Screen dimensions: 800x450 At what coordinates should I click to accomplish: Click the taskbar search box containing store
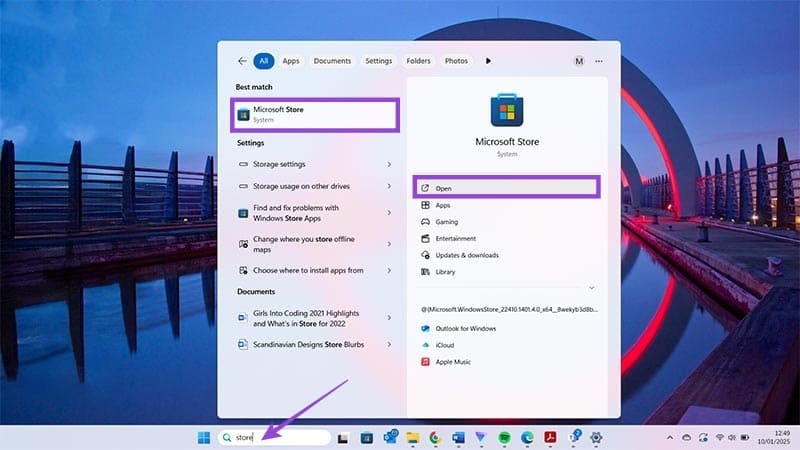(274, 437)
